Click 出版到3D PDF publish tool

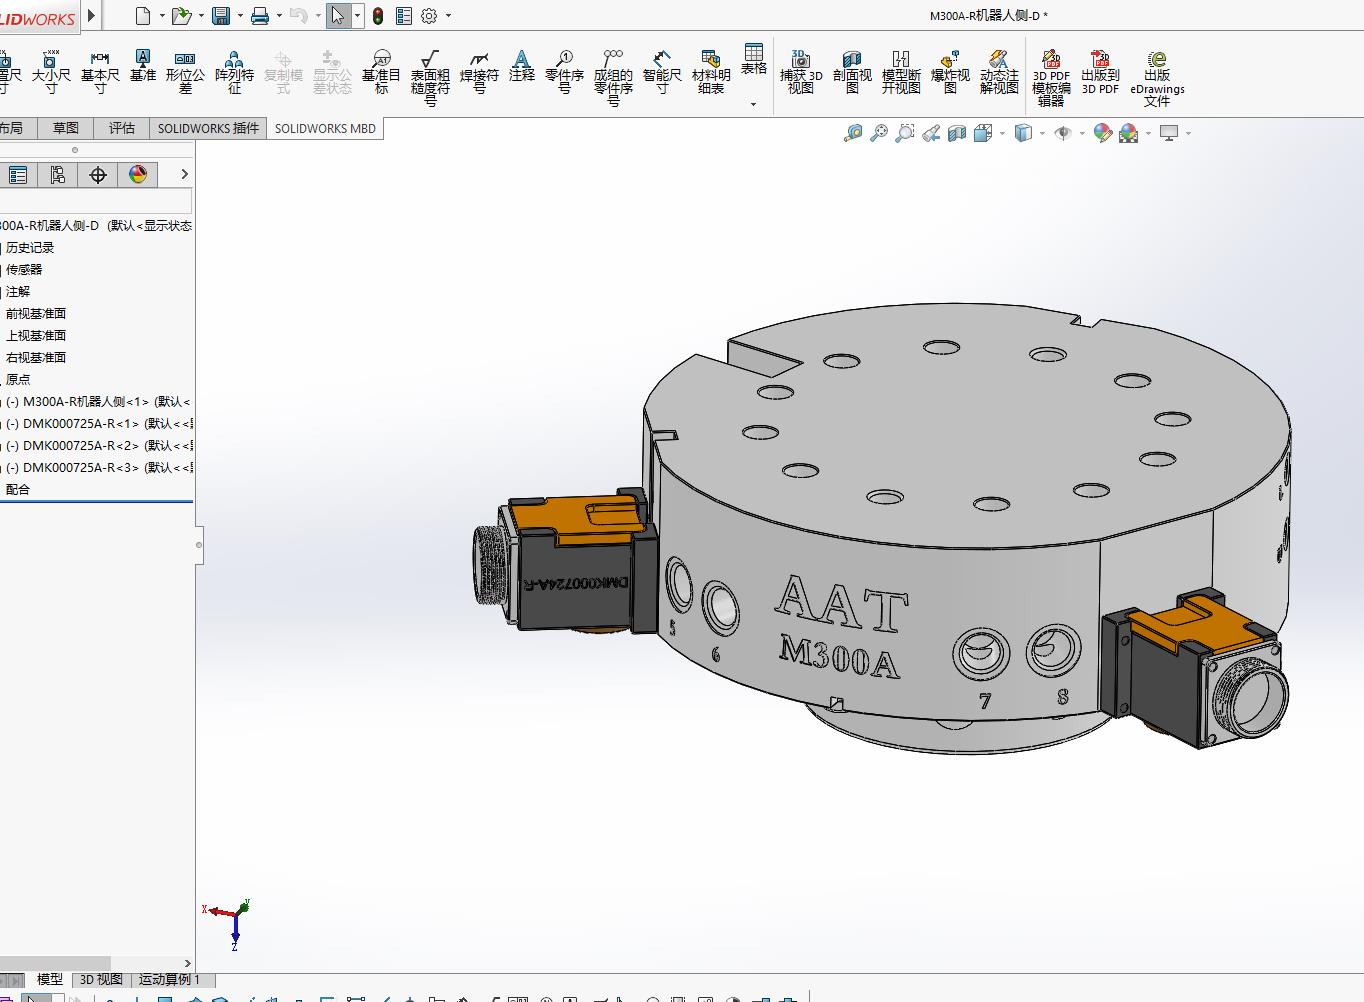click(1100, 73)
